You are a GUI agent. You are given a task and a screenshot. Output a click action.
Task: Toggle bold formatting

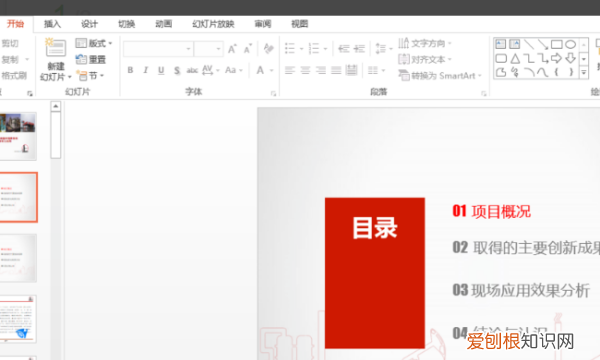coord(130,70)
